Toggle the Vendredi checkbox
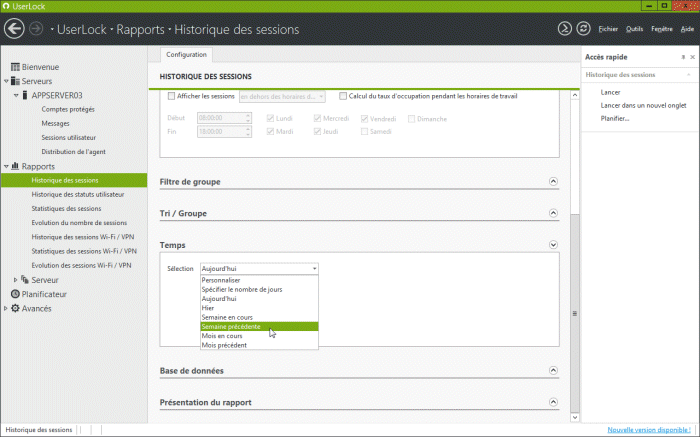Image resolution: width=700 pixels, height=437 pixels. 364,118
